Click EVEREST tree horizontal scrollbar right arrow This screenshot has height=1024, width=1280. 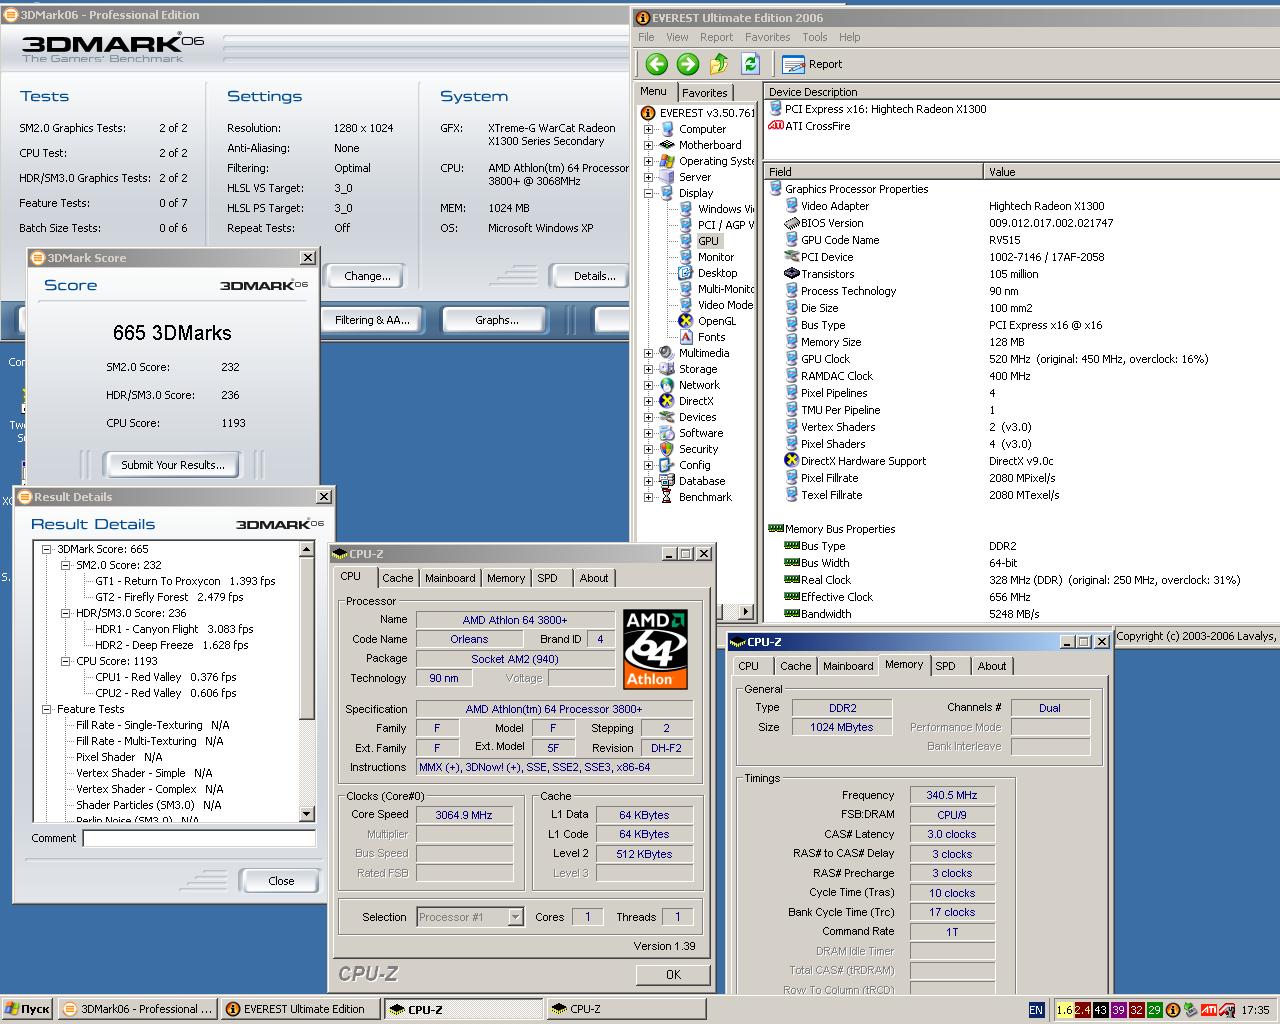pyautogui.click(x=745, y=611)
